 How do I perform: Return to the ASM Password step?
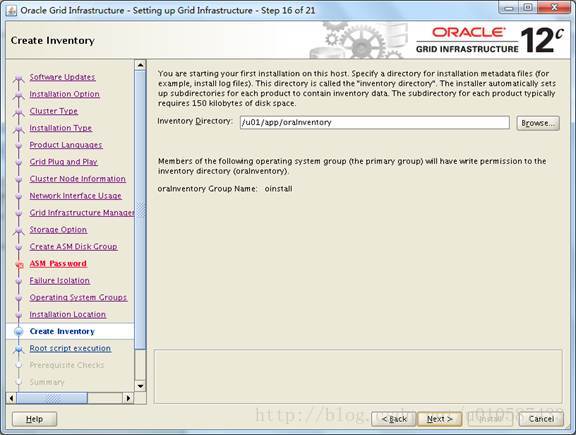pos(58,263)
